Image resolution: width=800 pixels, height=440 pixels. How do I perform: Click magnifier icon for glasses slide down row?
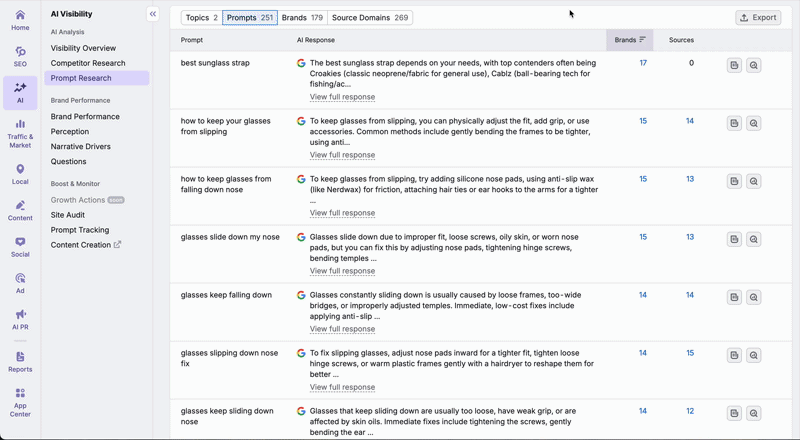pyautogui.click(x=754, y=239)
